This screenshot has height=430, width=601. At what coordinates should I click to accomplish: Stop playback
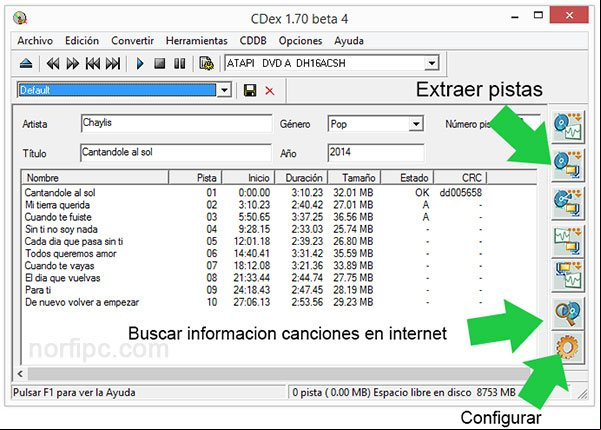tap(160, 64)
